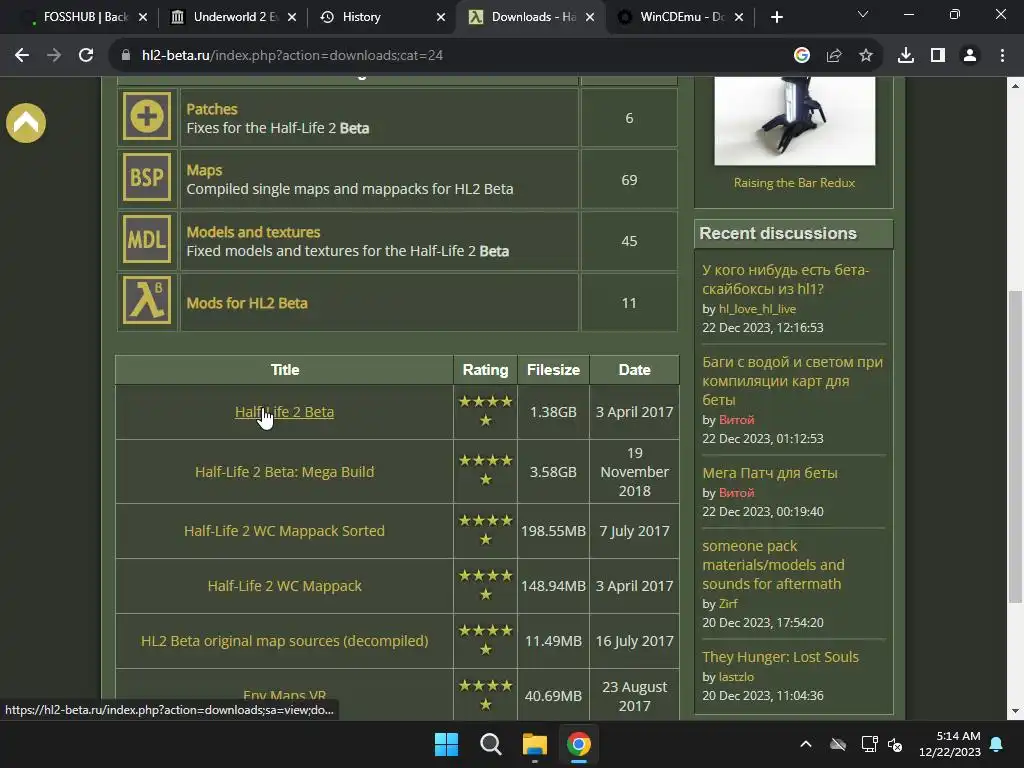Open the Chrome three-dot menu
Viewport: 1024px width, 768px height.
coord(1002,56)
